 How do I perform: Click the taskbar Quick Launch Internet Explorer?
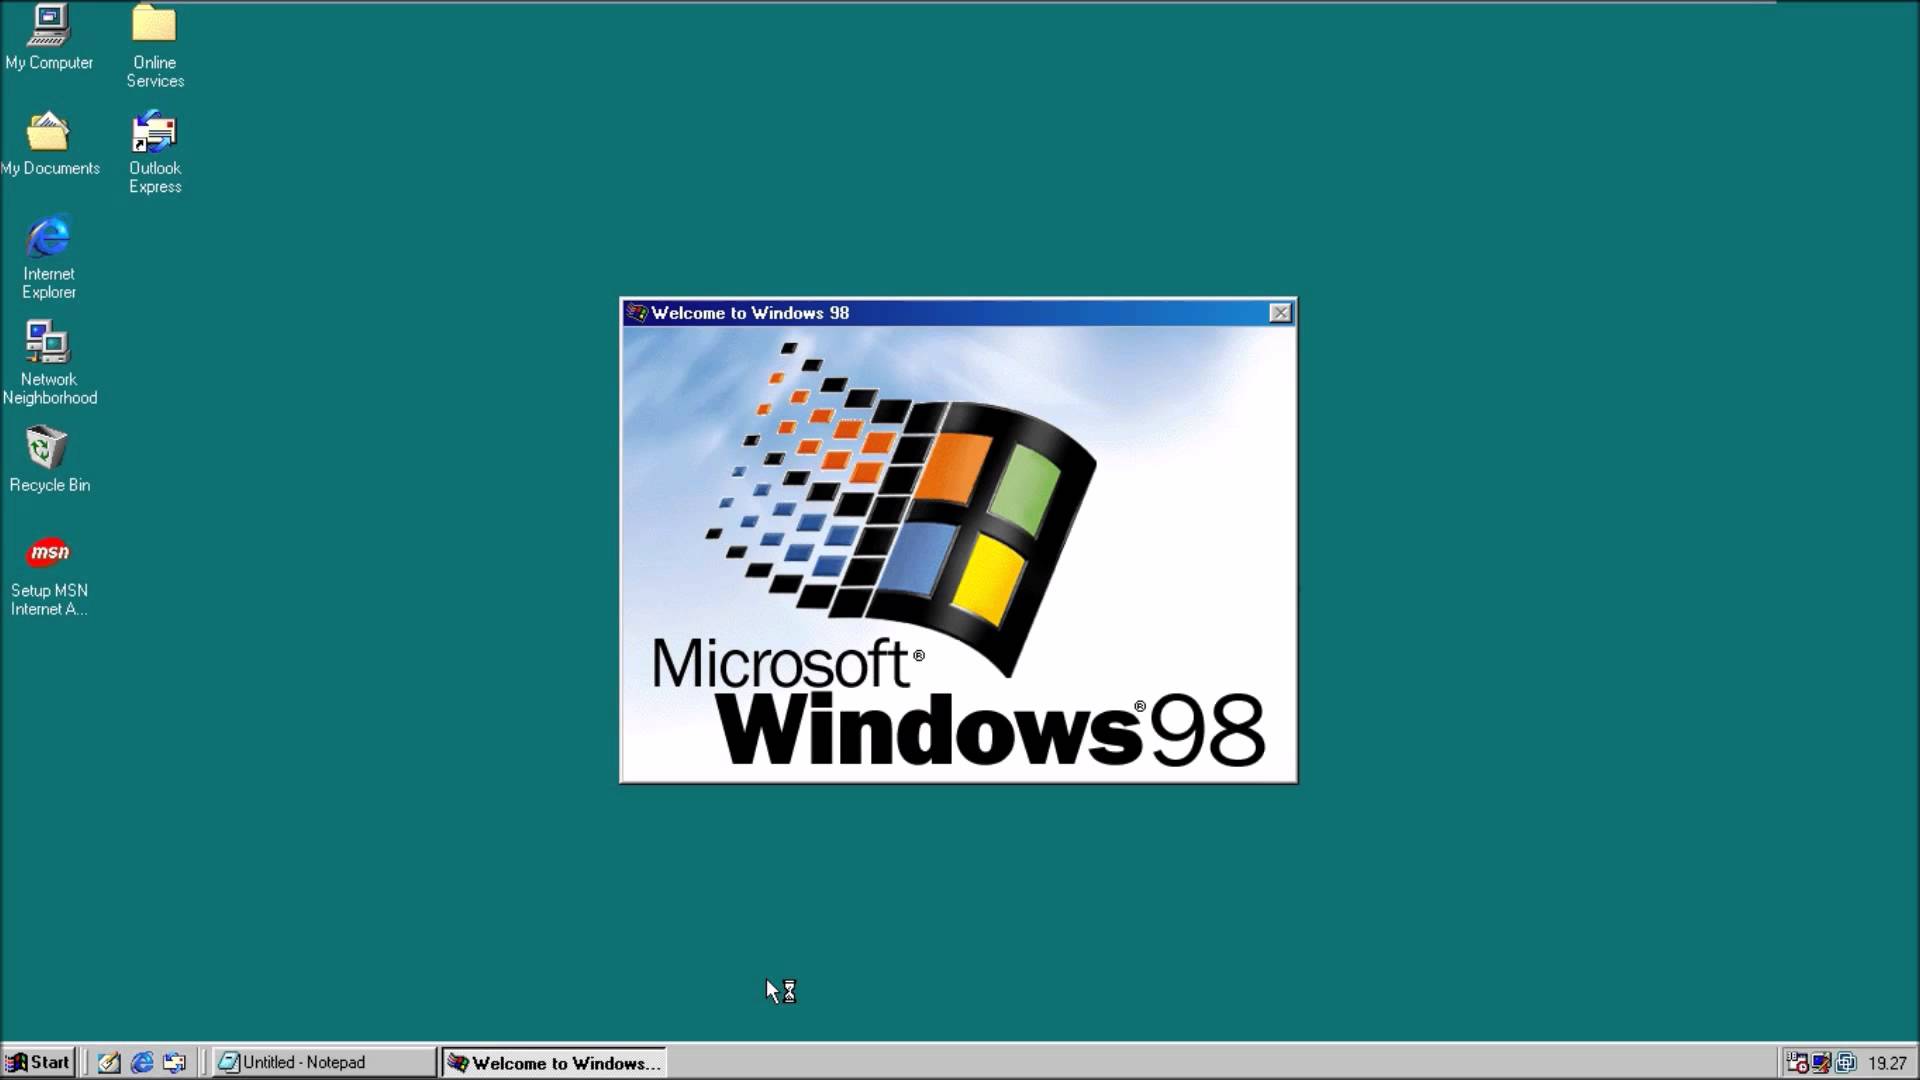(141, 1062)
